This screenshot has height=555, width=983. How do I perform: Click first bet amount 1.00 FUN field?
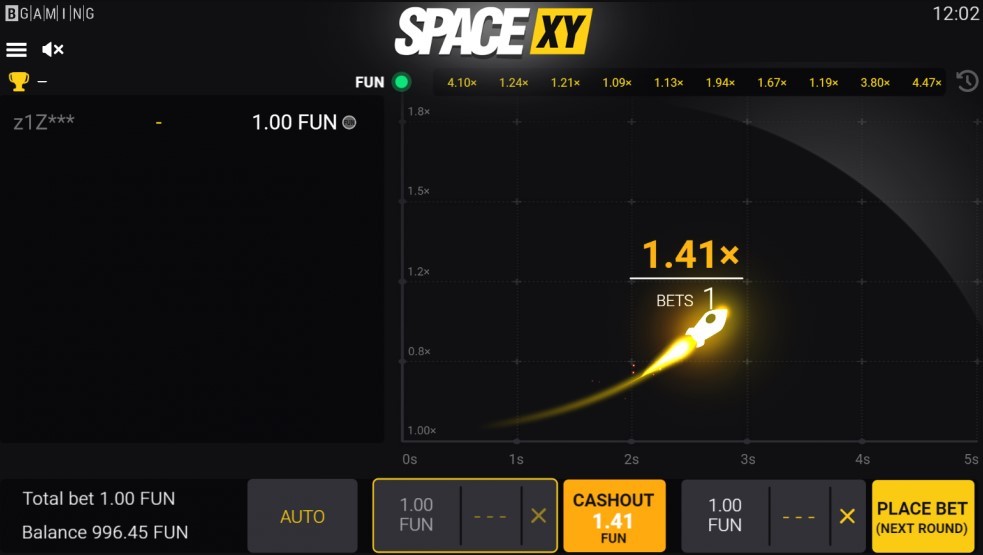tap(417, 515)
